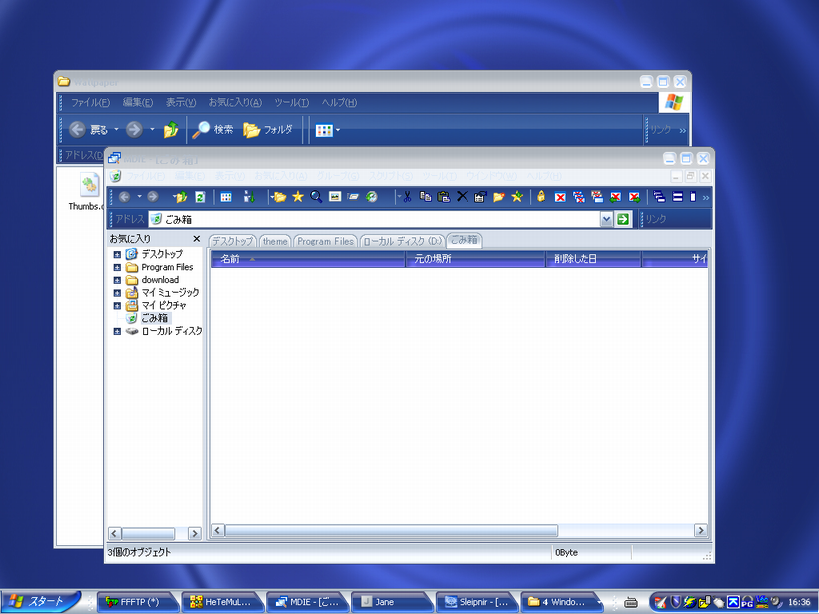819x614 pixels.
Task: Open the Back history dropdown arrow in MDIE
Action: click(139, 197)
